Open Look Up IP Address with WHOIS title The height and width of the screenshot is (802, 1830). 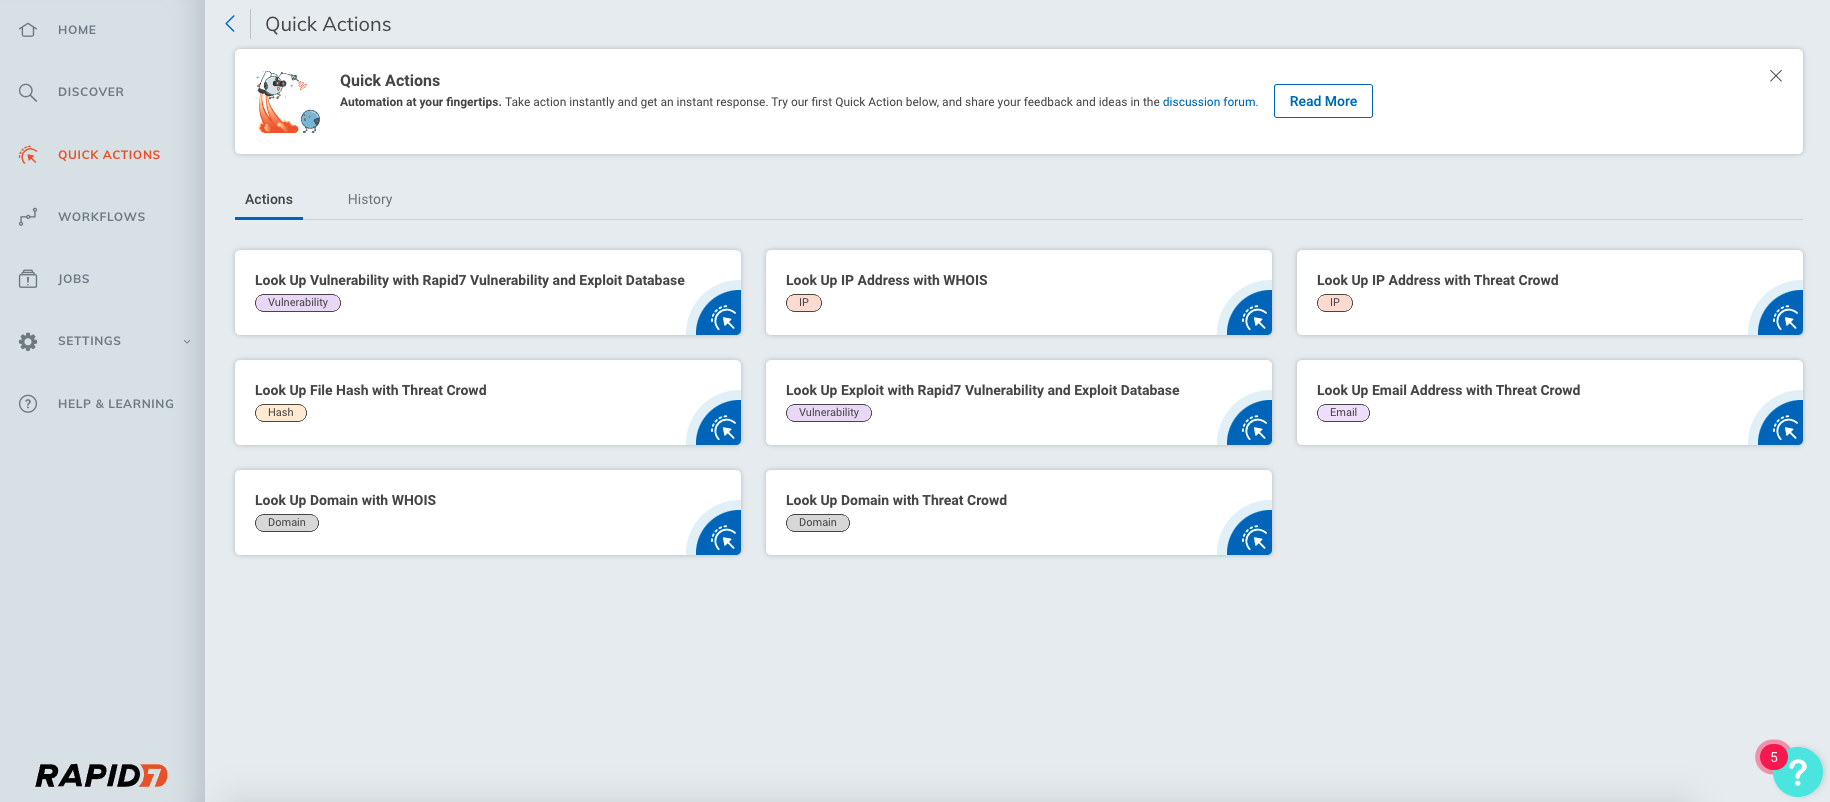(887, 281)
